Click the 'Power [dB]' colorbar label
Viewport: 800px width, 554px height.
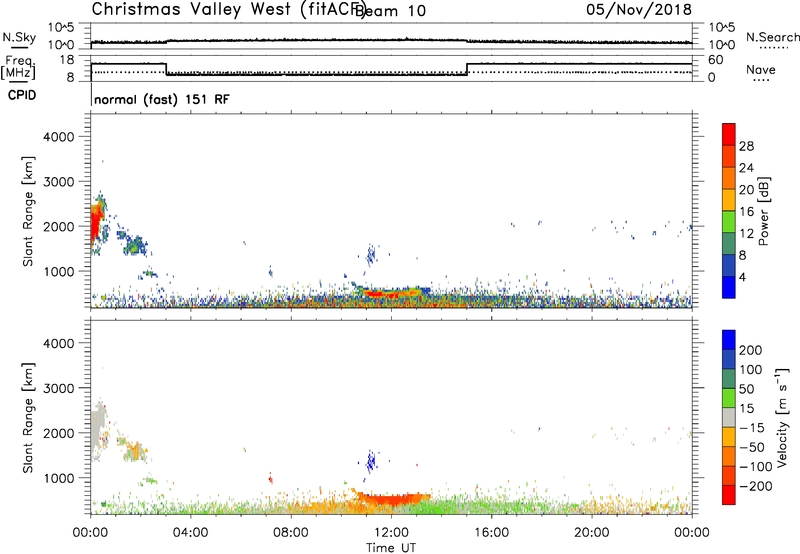[x=763, y=212]
